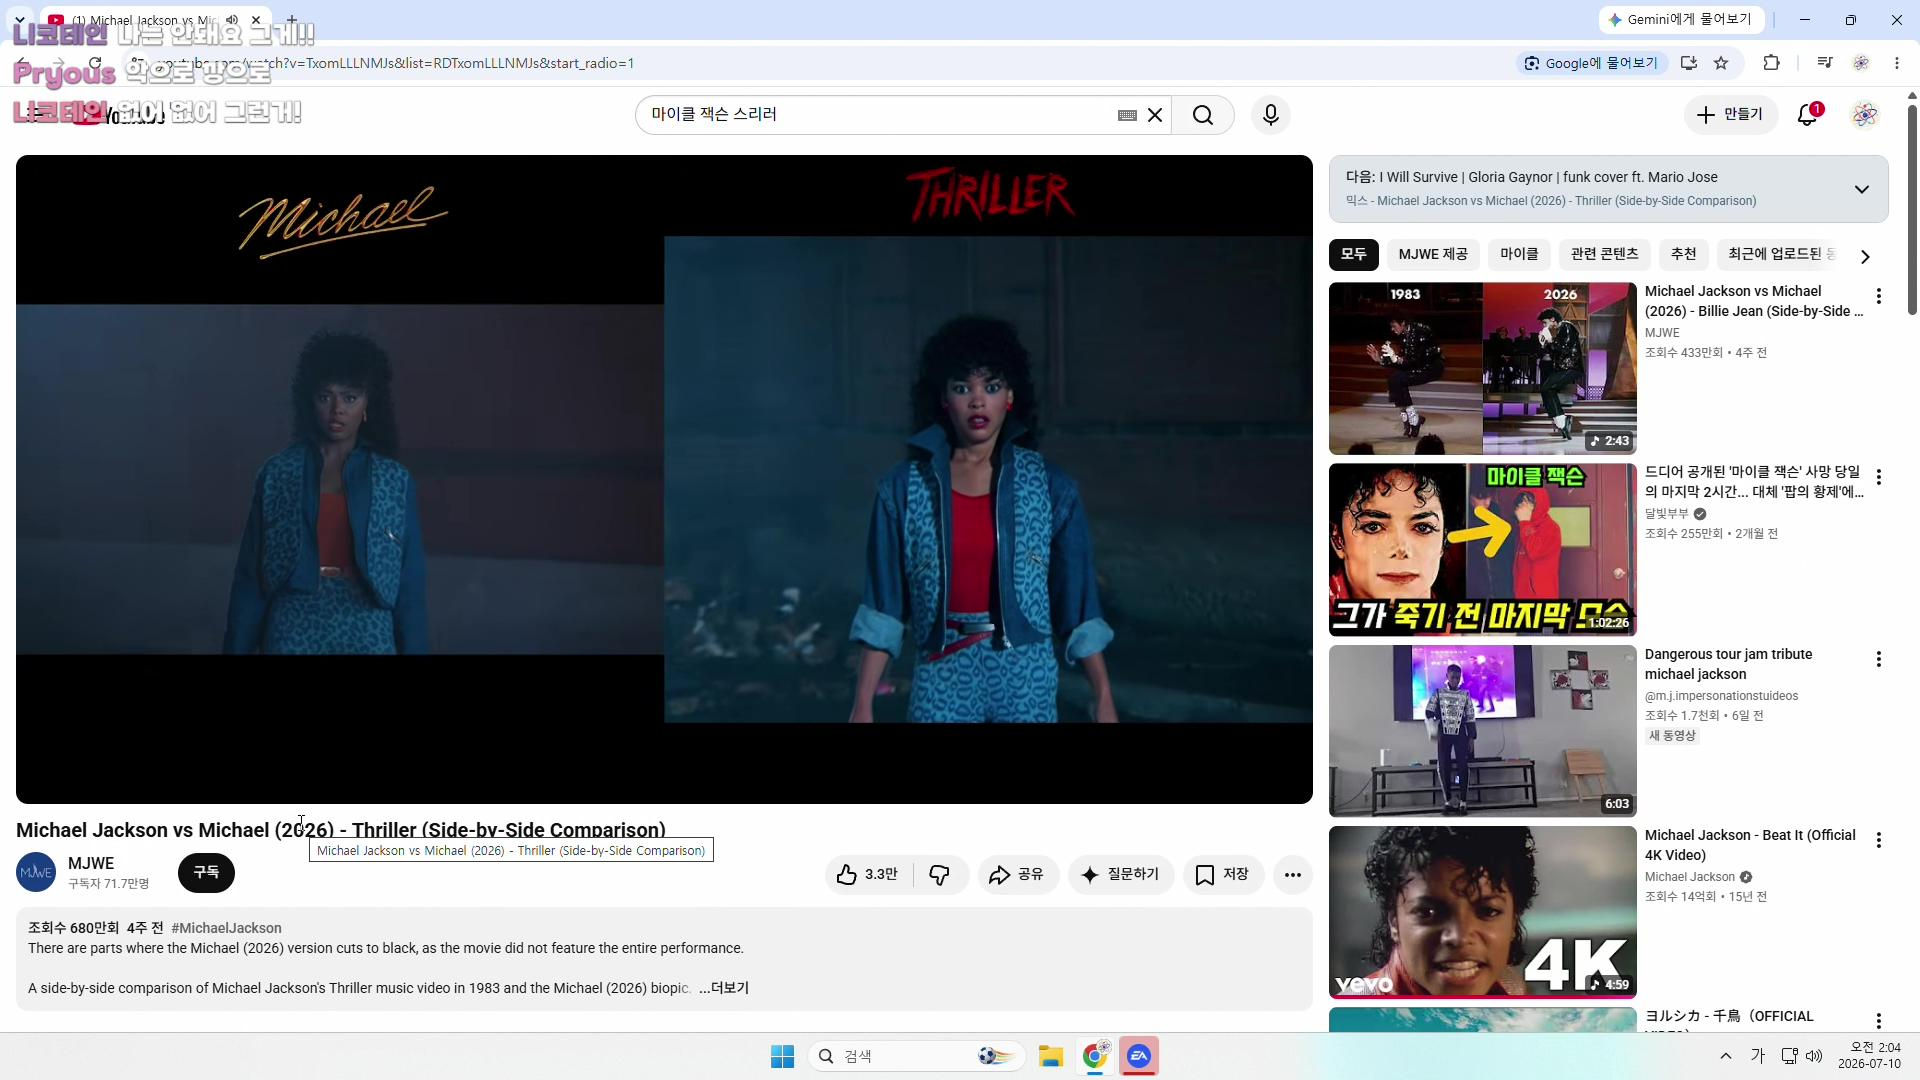Open Chrome media controls icon
Viewport: 1920px width, 1080px height.
point(1825,63)
